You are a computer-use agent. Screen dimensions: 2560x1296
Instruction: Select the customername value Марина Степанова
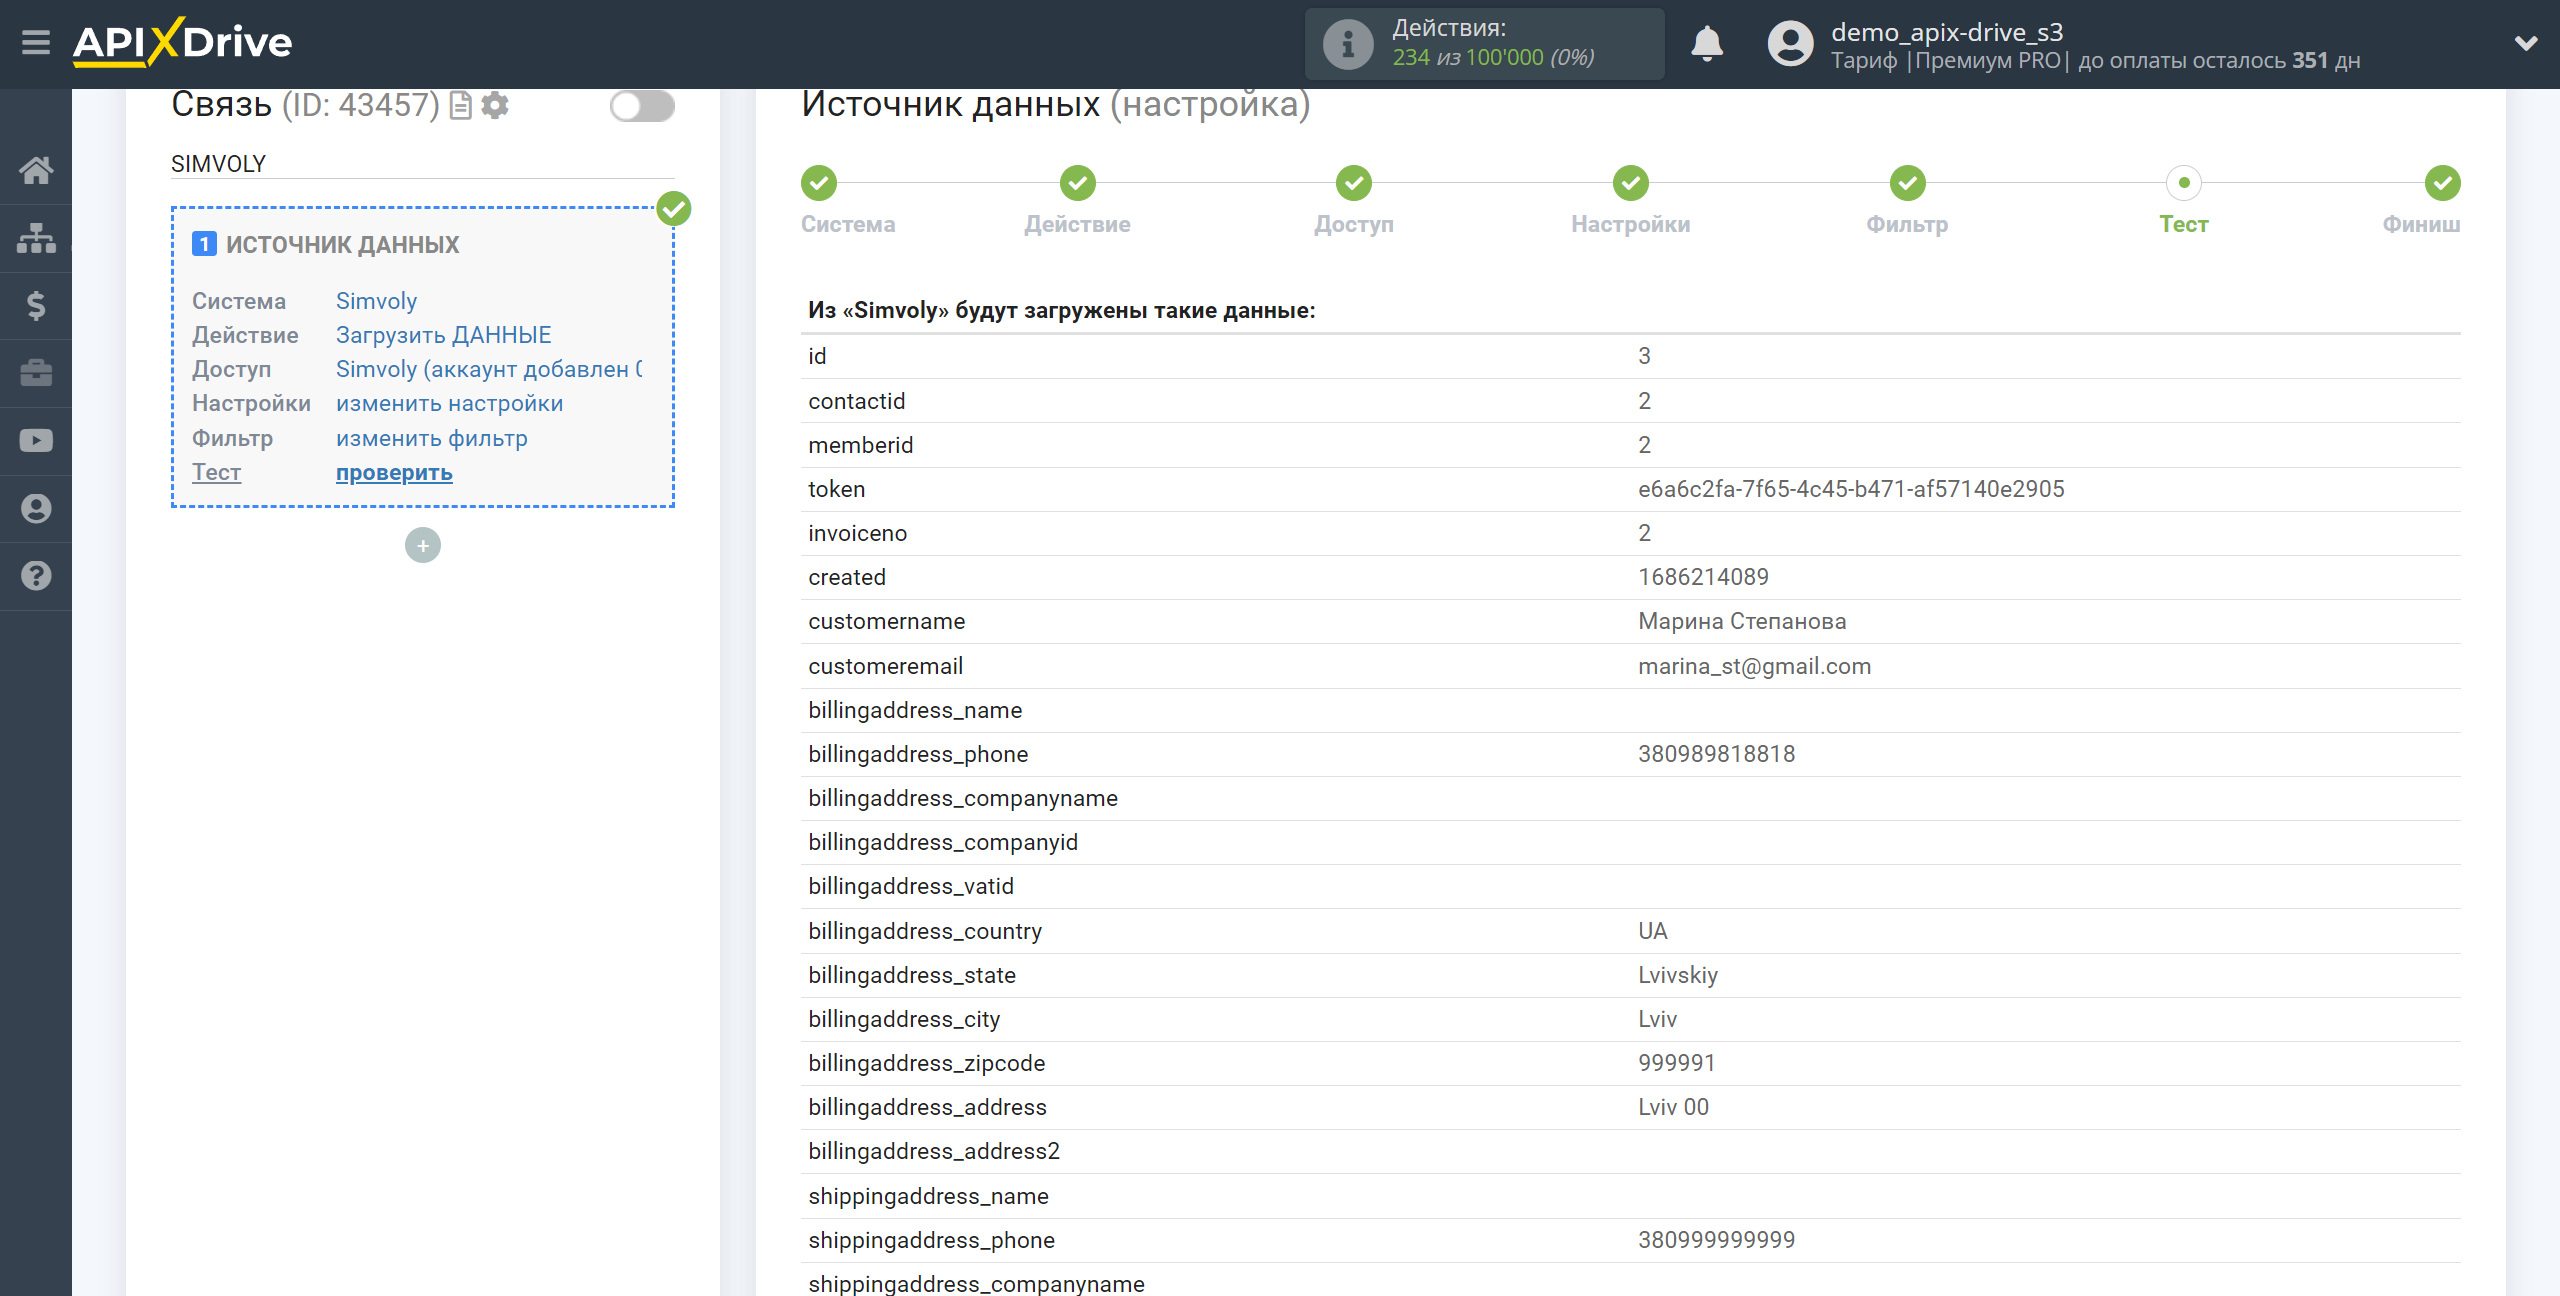click(1742, 621)
